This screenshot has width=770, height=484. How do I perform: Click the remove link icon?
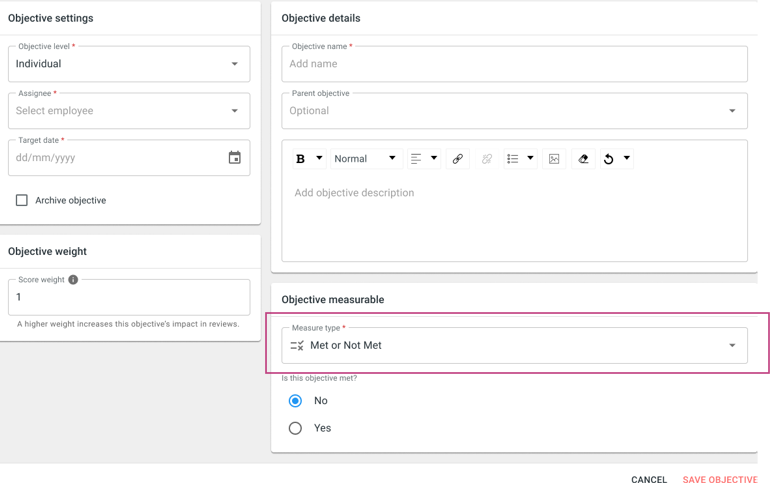pos(487,159)
